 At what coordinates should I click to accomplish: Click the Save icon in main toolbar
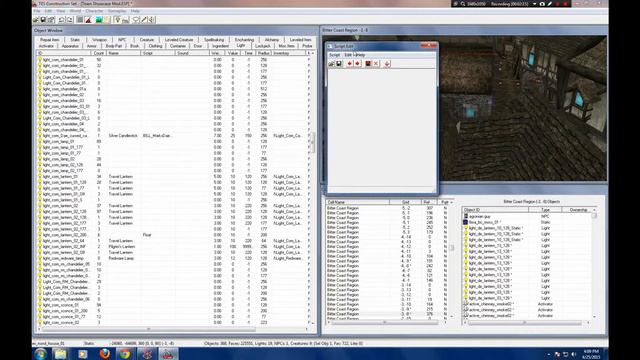point(43,20)
